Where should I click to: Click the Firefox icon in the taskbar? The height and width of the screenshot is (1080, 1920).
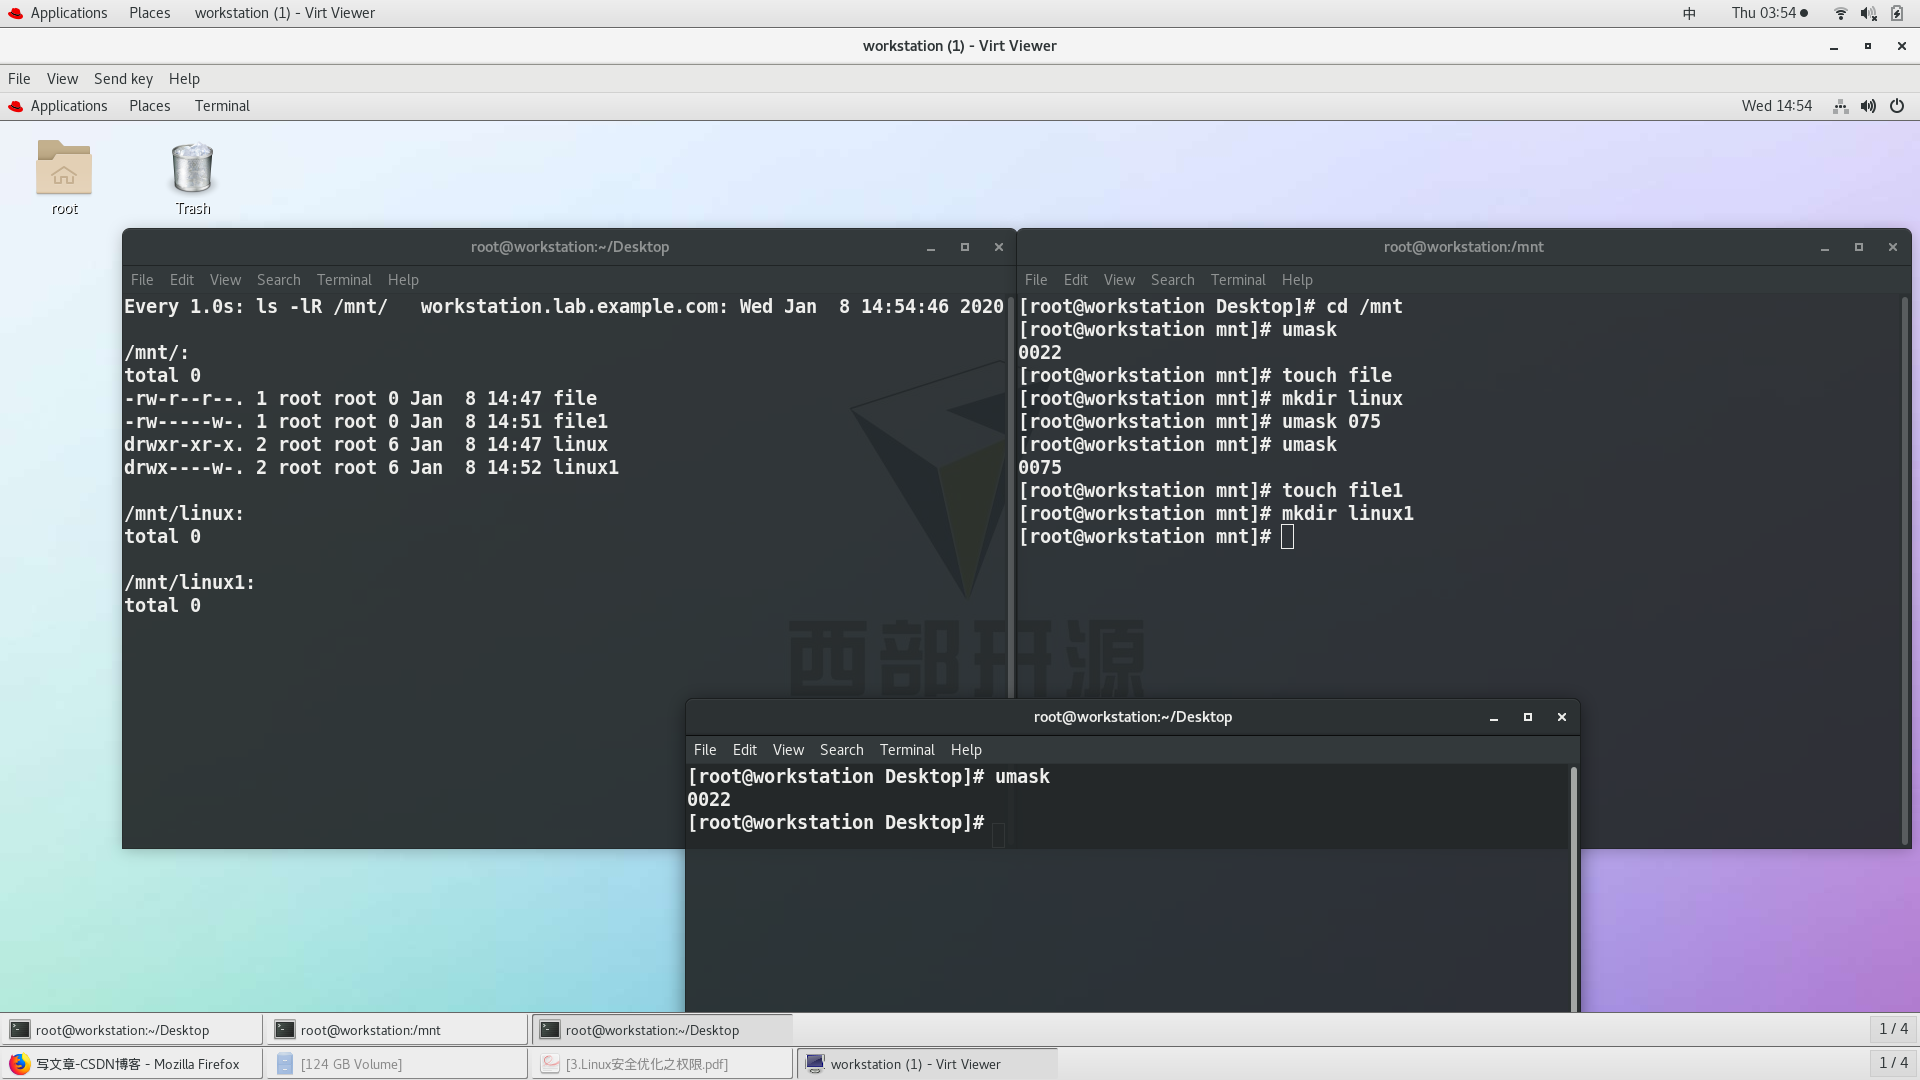pyautogui.click(x=20, y=1064)
